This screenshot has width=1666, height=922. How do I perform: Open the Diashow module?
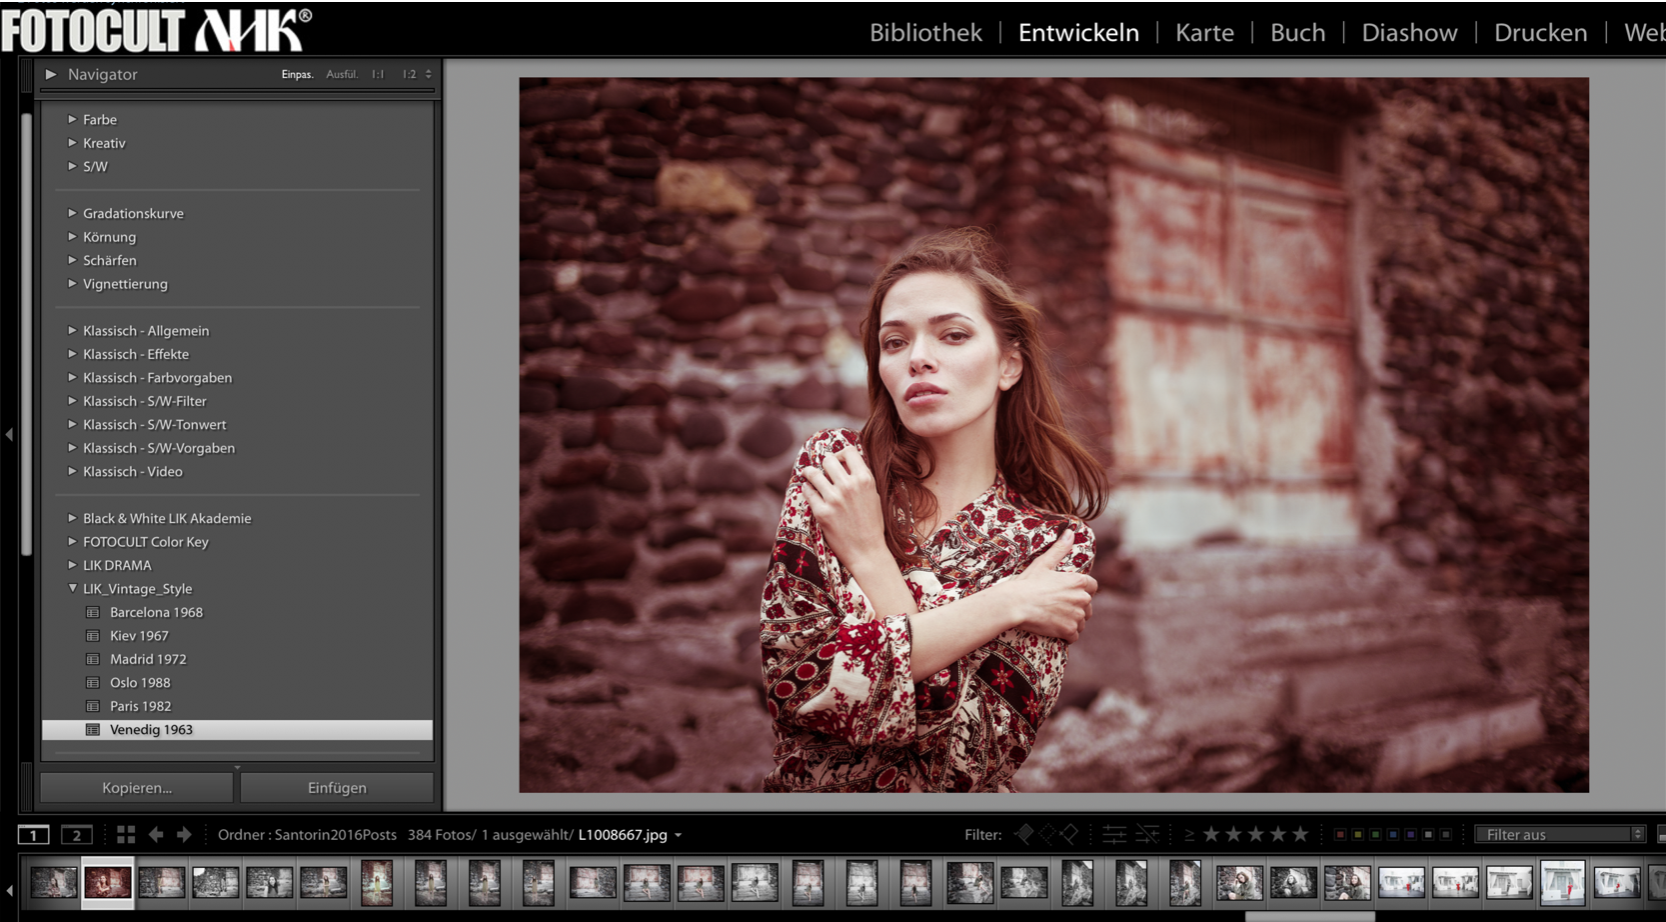1409,33
